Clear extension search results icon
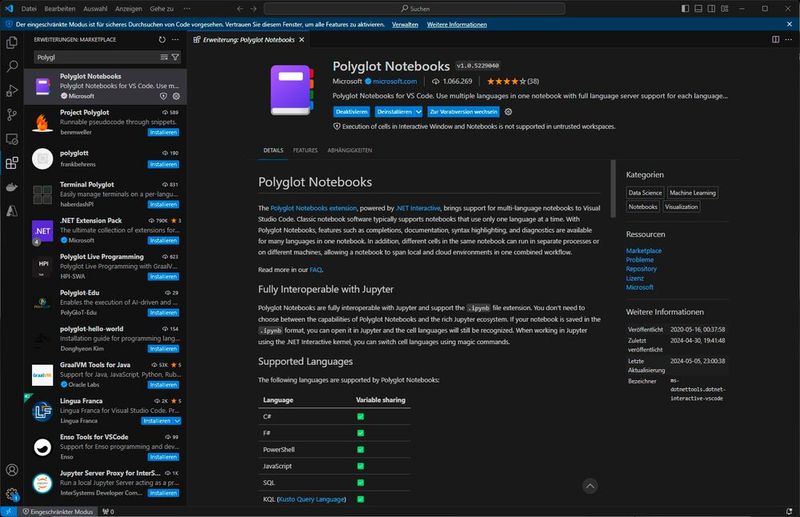The height and width of the screenshot is (517, 800). pyautogui.click(x=164, y=57)
